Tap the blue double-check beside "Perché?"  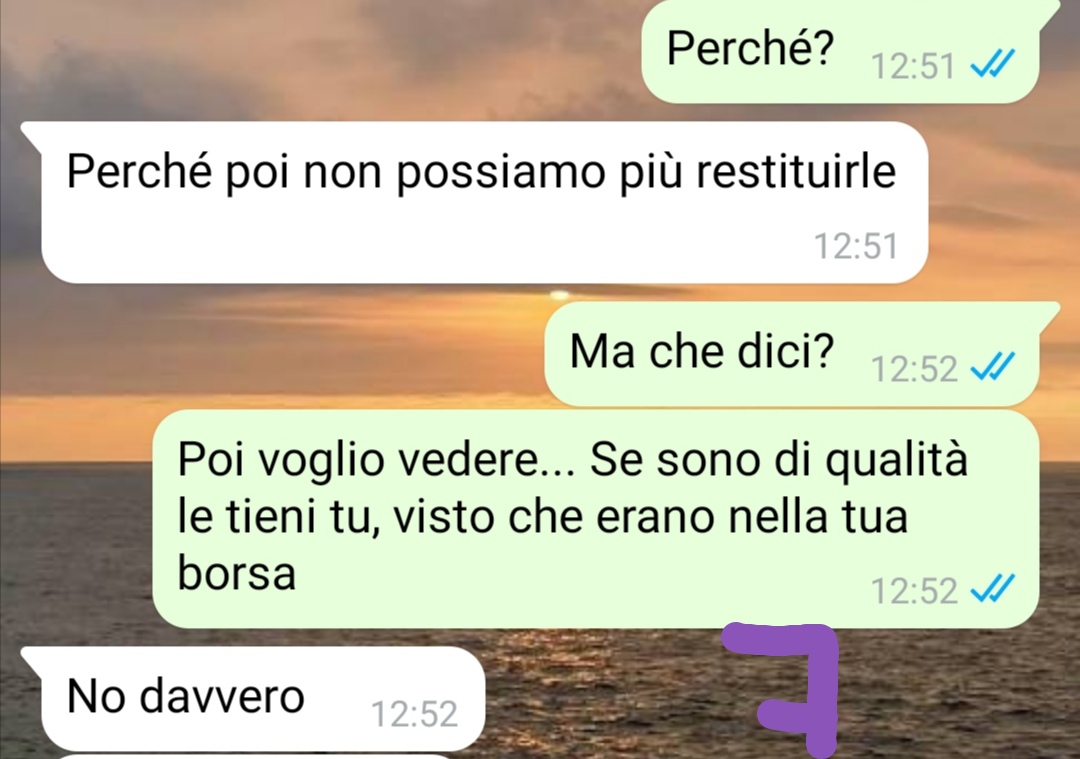pos(993,65)
